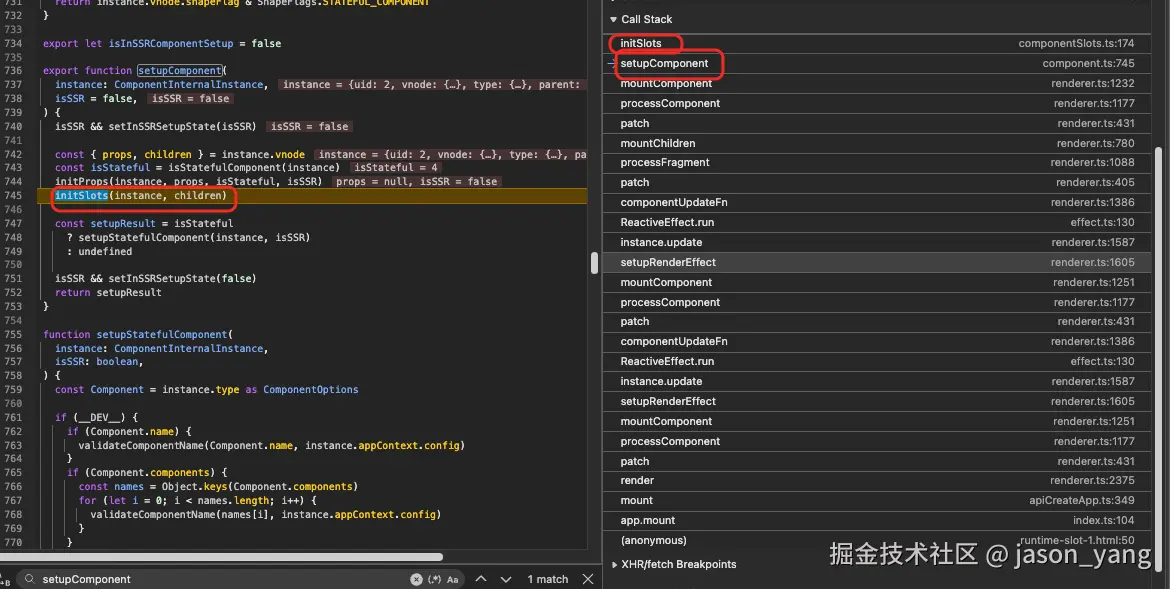Click ComponentOptions type on line 759
1170x589 pixels.
(310, 390)
